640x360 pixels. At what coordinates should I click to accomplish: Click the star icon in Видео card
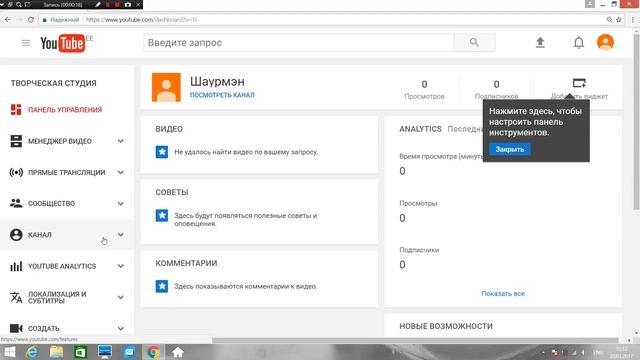(x=162, y=152)
